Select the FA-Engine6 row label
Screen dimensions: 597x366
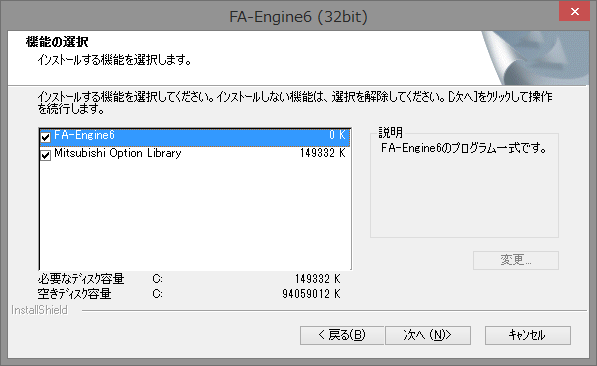coord(84,135)
